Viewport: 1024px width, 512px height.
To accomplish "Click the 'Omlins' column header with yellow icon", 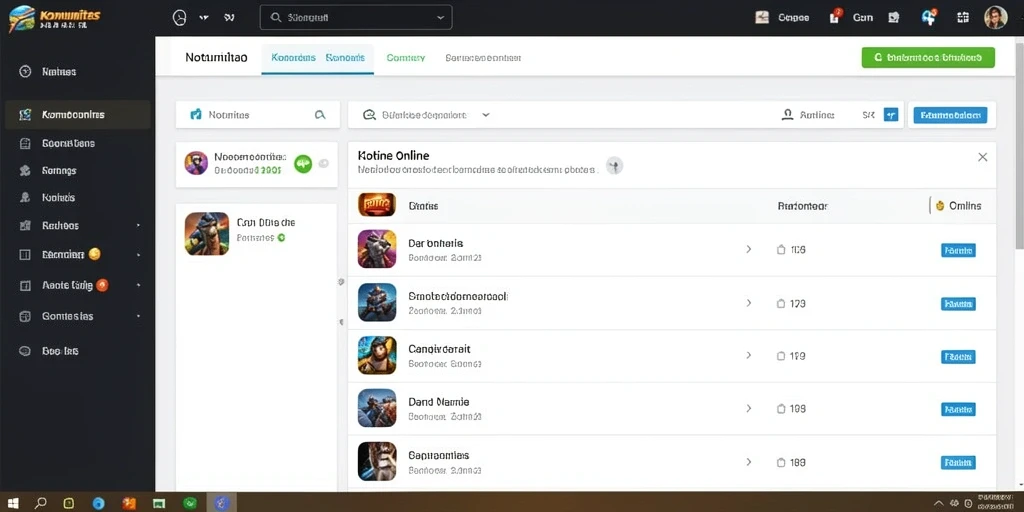I will click(x=957, y=206).
